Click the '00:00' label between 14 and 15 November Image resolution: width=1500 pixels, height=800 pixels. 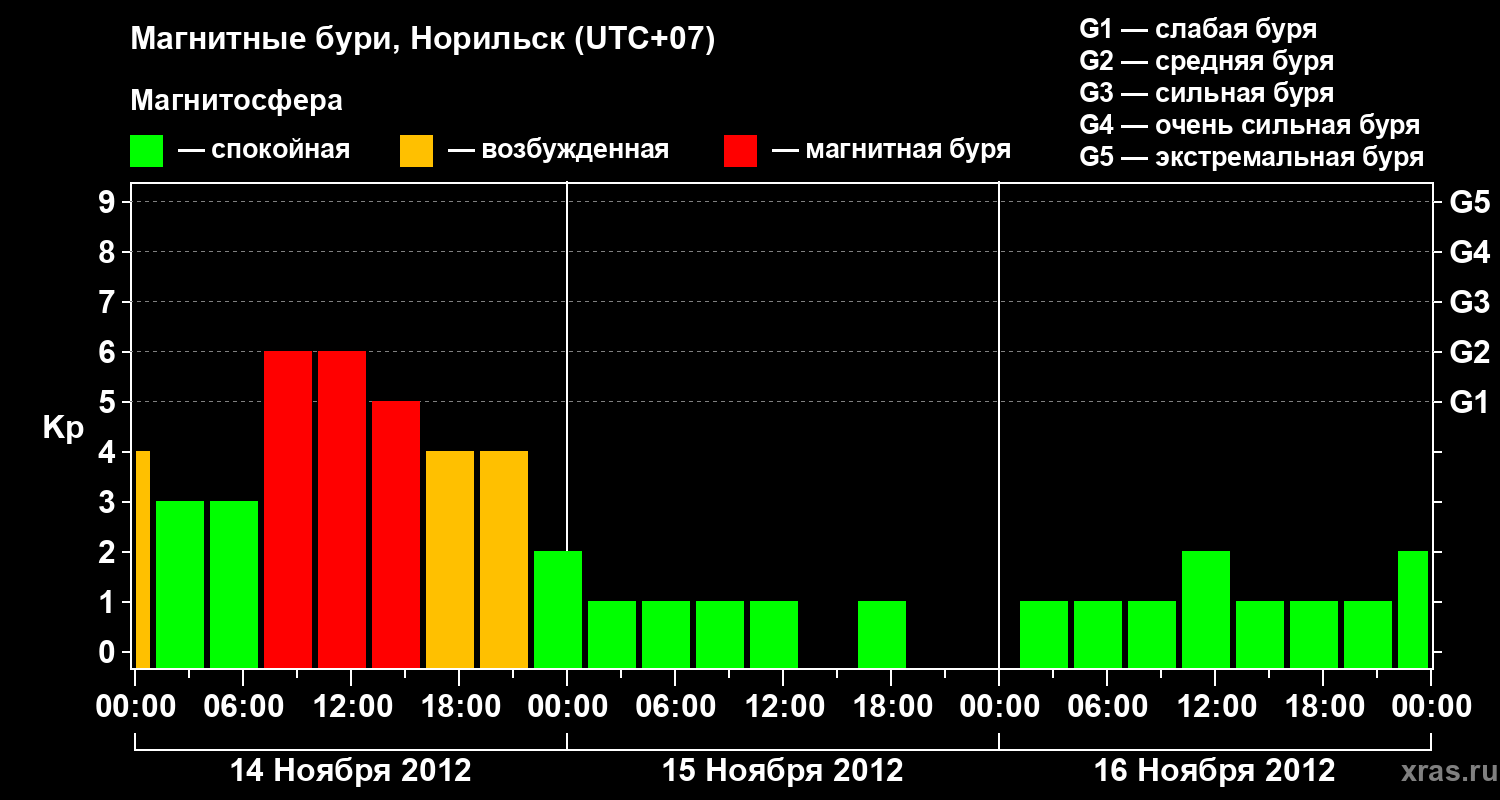[x=567, y=706]
